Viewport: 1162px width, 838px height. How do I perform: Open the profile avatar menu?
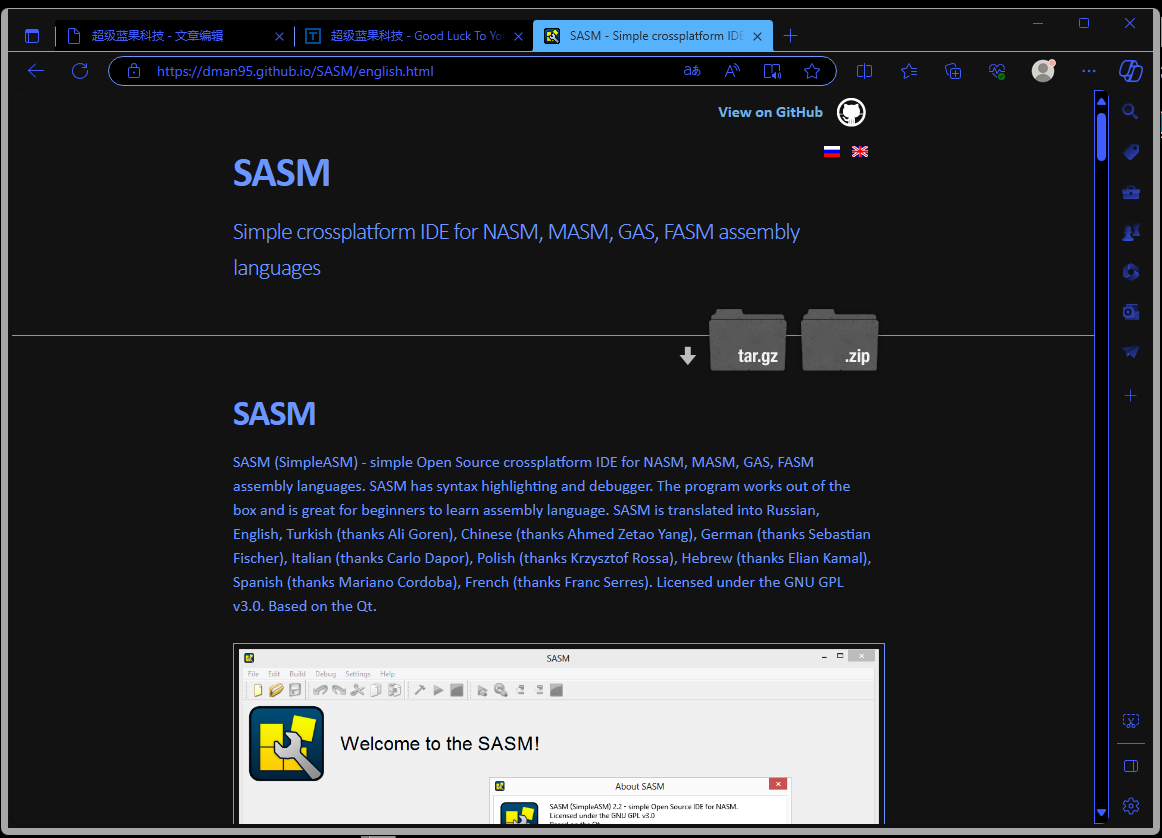pyautogui.click(x=1043, y=70)
